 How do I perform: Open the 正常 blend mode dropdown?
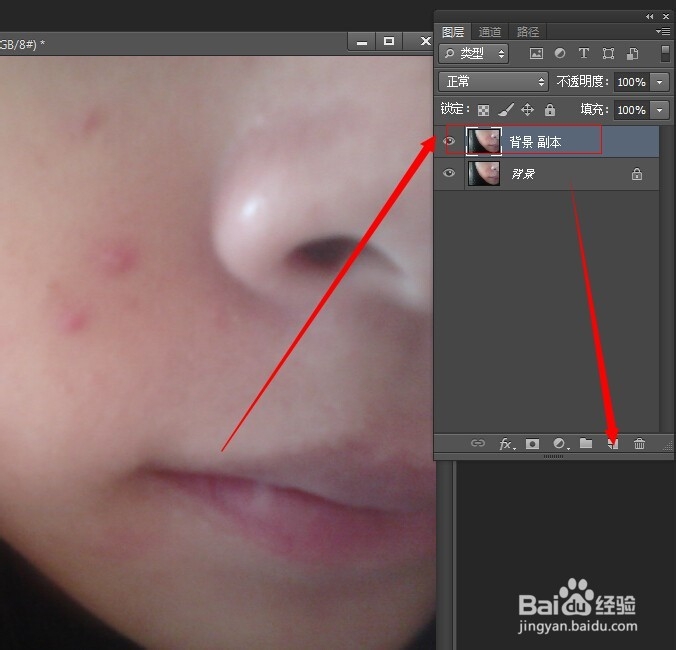(x=493, y=81)
